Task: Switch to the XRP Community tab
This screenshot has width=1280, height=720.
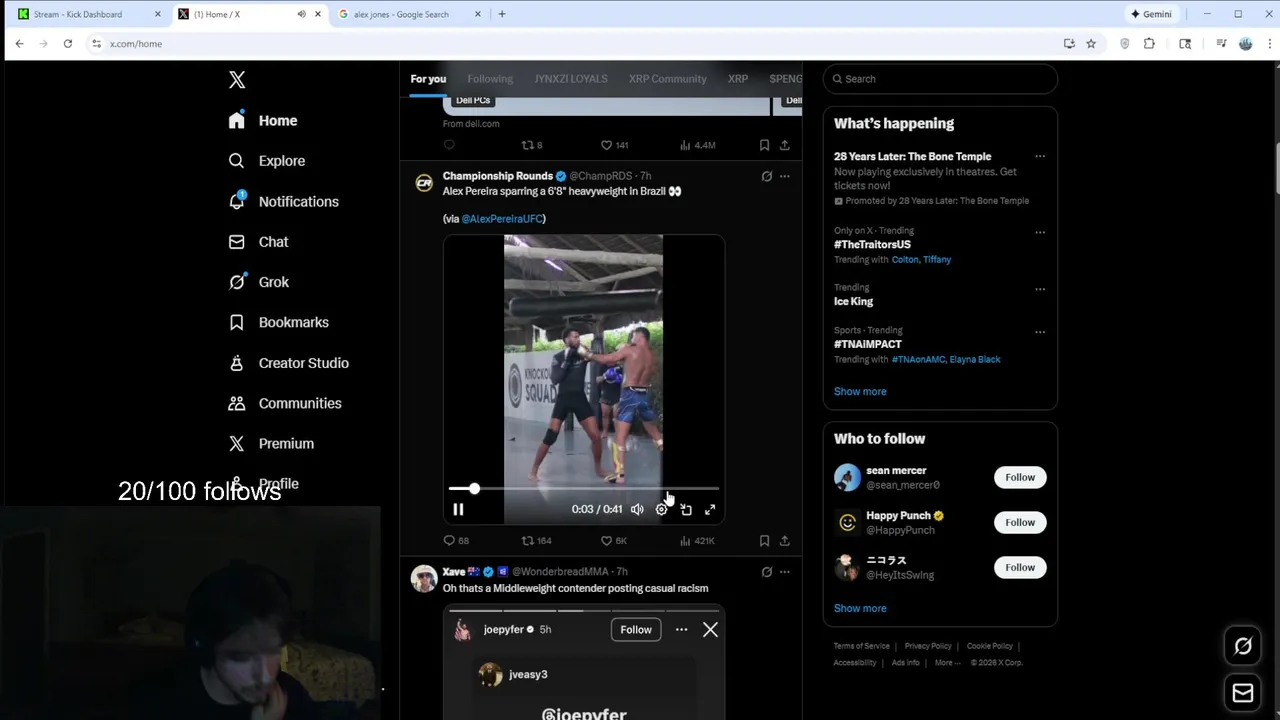Action: 667,79
